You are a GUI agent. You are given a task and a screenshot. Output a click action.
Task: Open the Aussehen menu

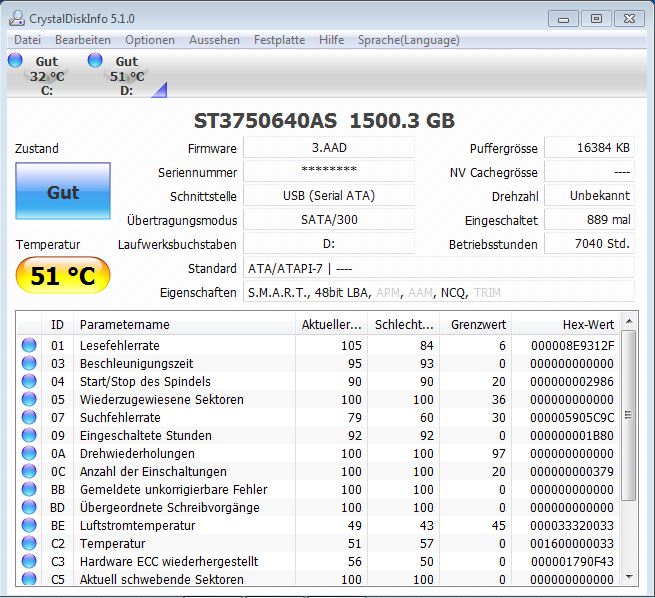tap(214, 40)
